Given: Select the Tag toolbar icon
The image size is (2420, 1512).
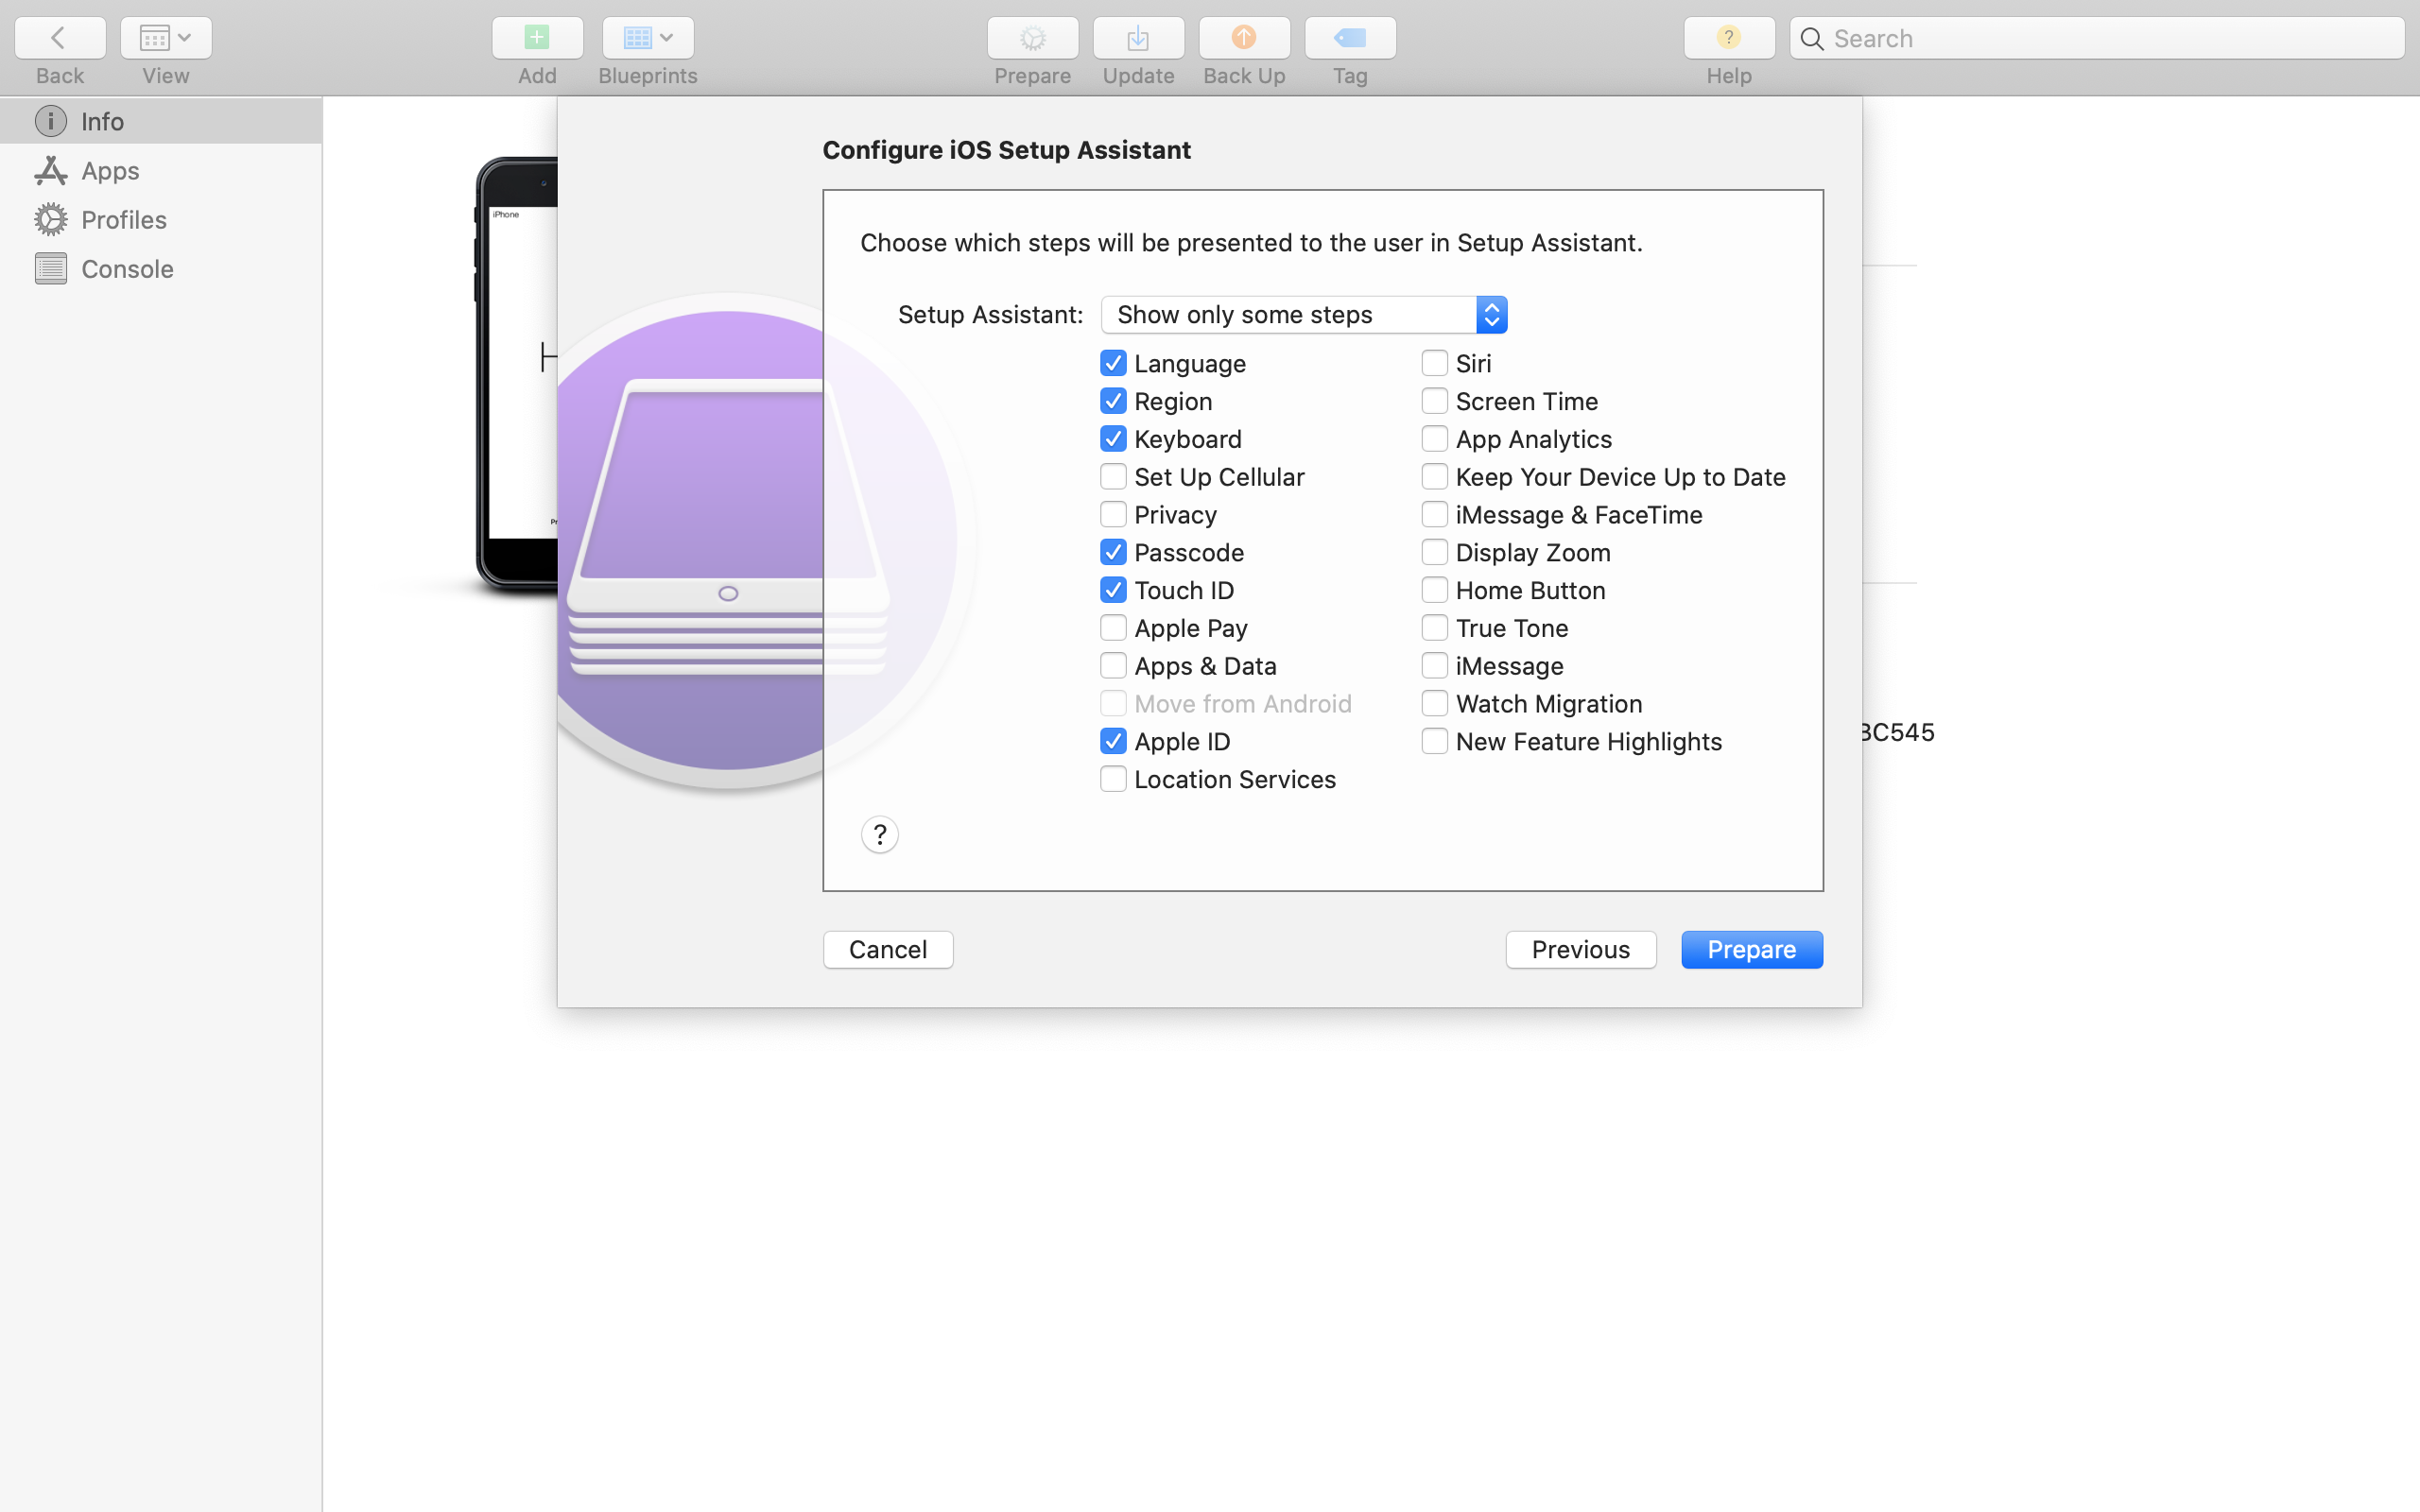Looking at the screenshot, I should coord(1349,38).
